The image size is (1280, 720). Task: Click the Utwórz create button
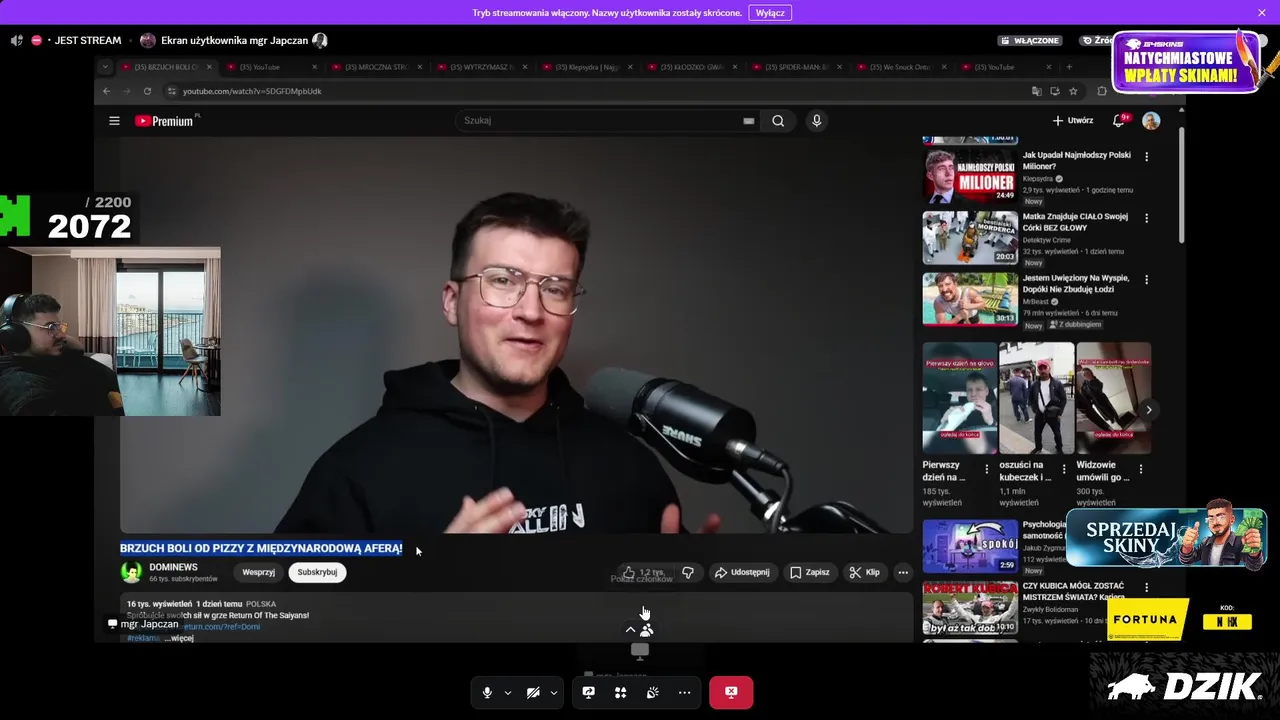(x=1073, y=121)
